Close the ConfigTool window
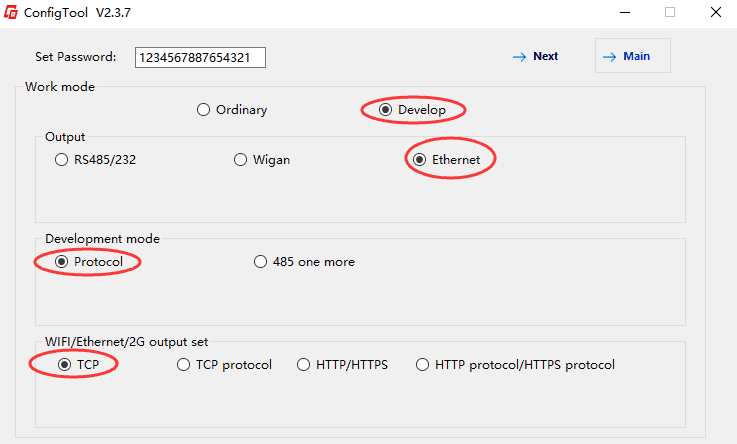Screen dimensions: 737x444 pyautogui.click(x=715, y=13)
